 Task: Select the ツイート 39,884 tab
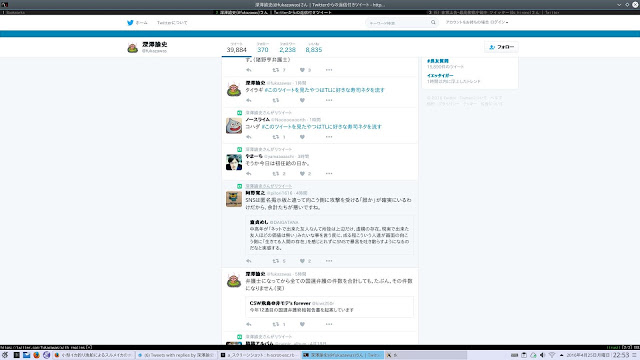point(236,47)
